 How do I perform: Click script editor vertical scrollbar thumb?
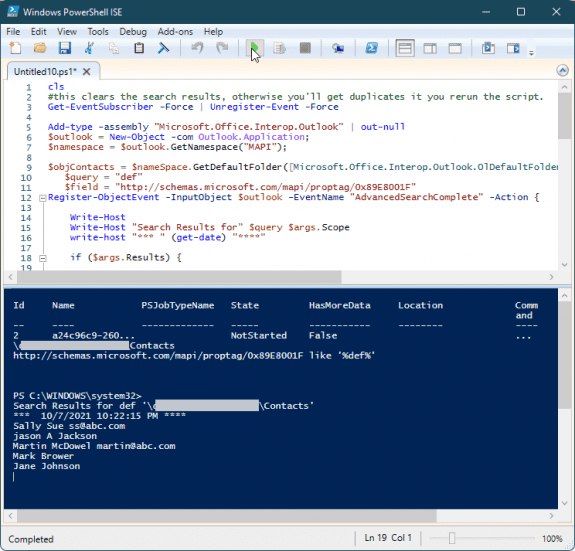click(x=564, y=115)
